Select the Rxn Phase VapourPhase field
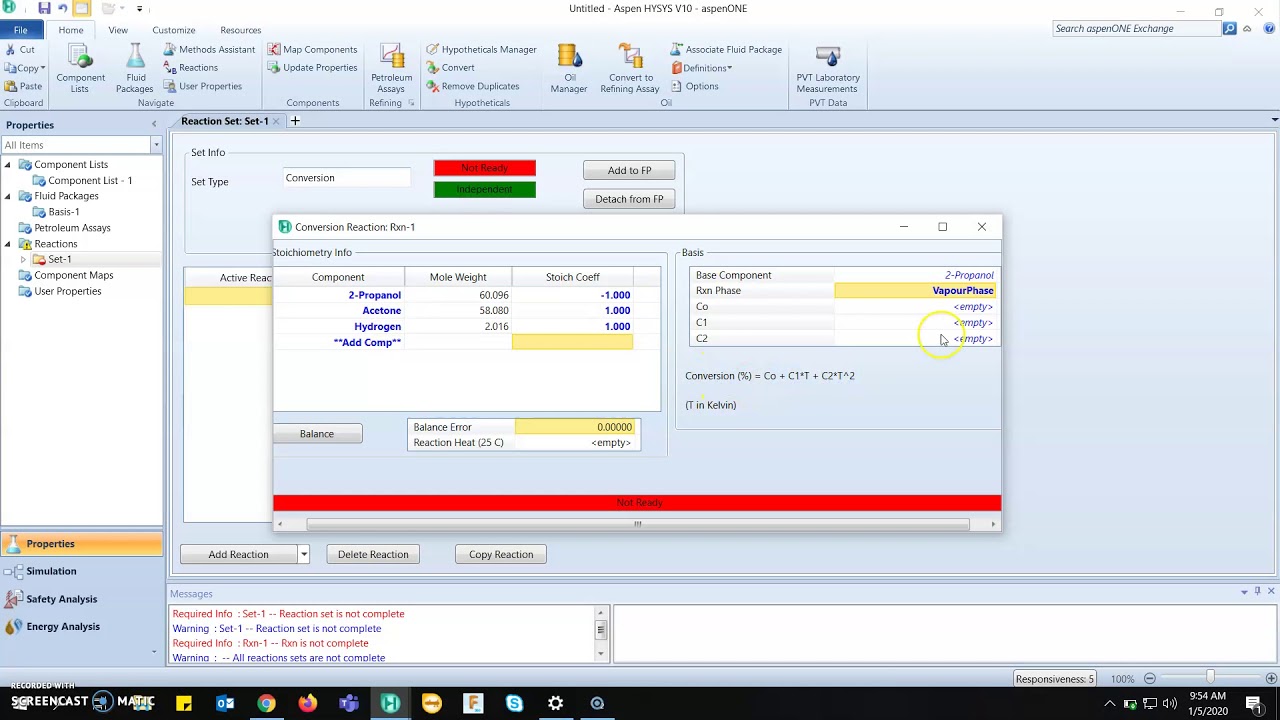Viewport: 1280px width, 720px height. [x=915, y=291]
